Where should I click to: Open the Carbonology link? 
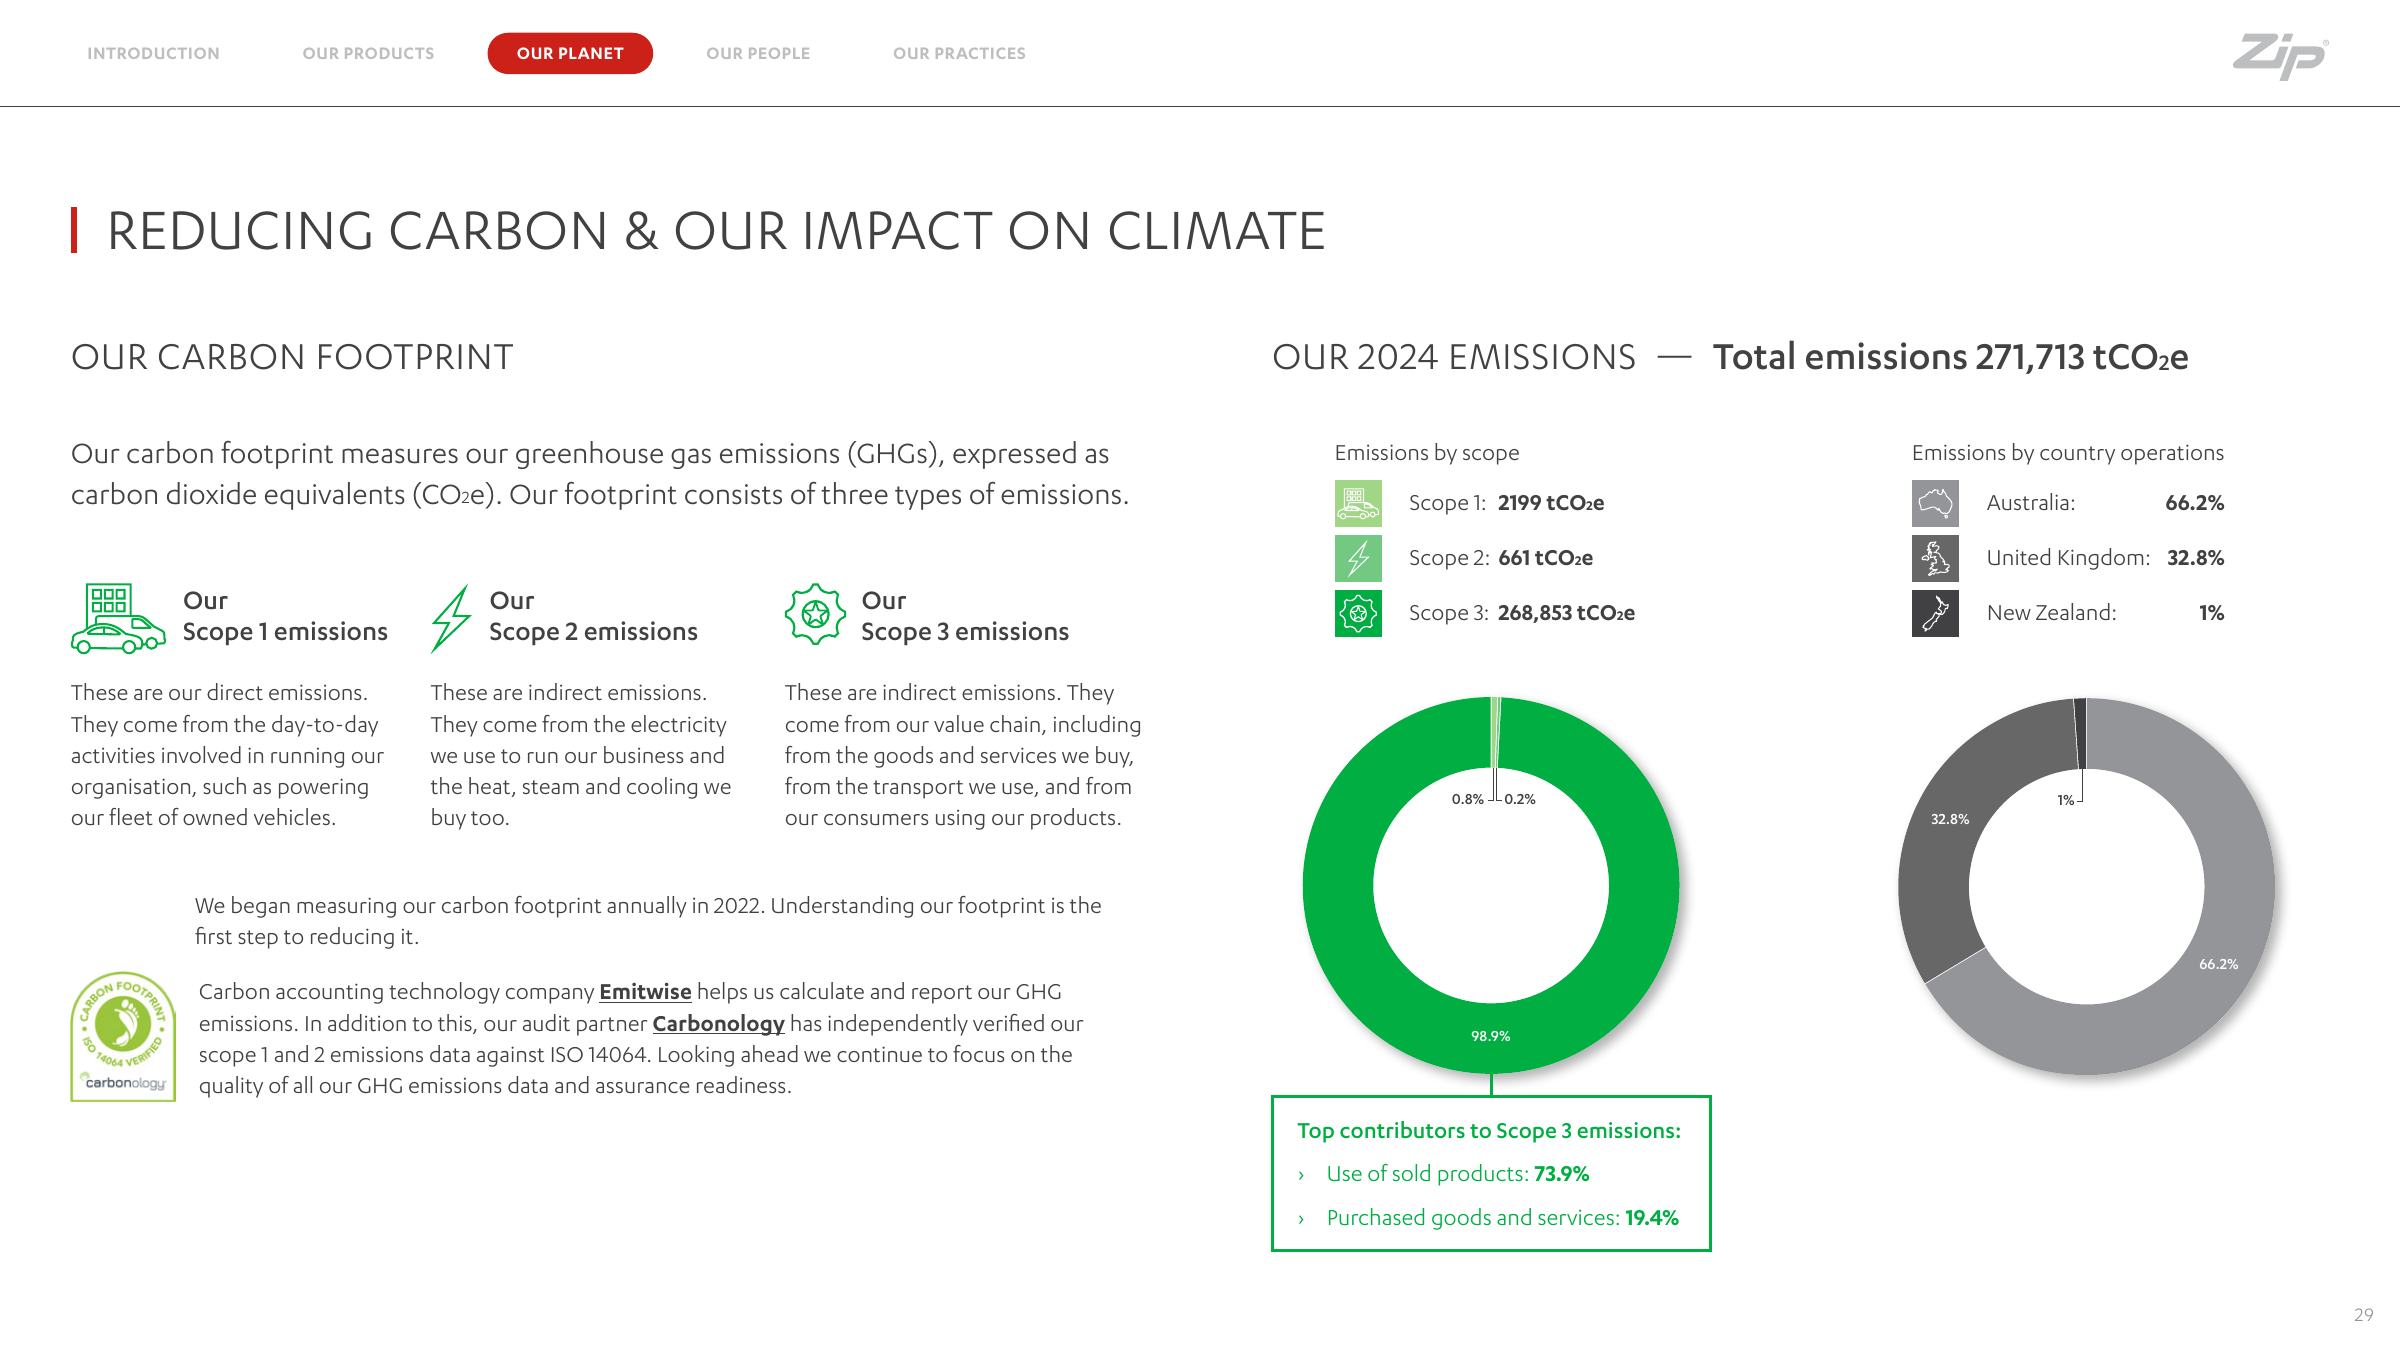coord(718,1024)
